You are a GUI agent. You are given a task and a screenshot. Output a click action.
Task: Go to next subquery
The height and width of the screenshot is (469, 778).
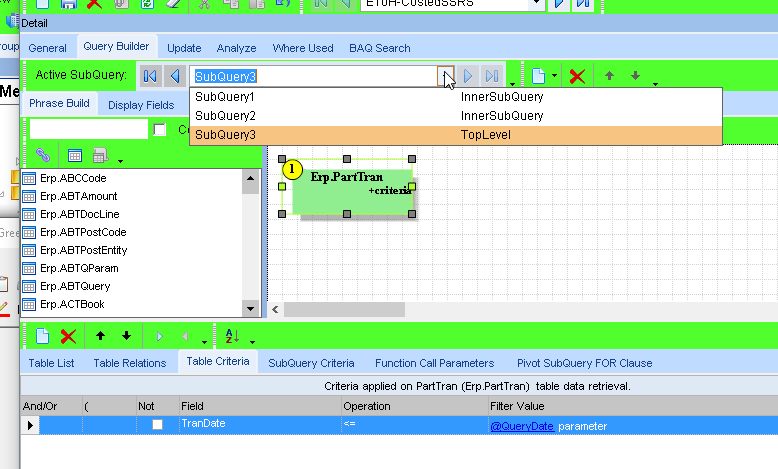point(467,76)
